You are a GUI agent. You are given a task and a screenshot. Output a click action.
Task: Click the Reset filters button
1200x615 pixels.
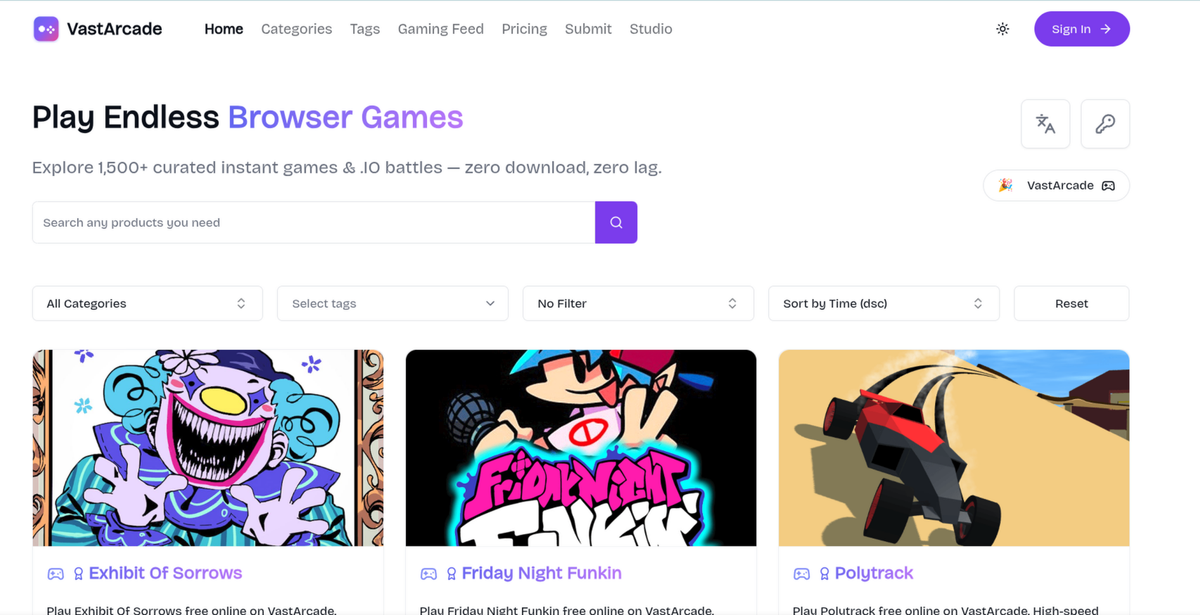1071,303
